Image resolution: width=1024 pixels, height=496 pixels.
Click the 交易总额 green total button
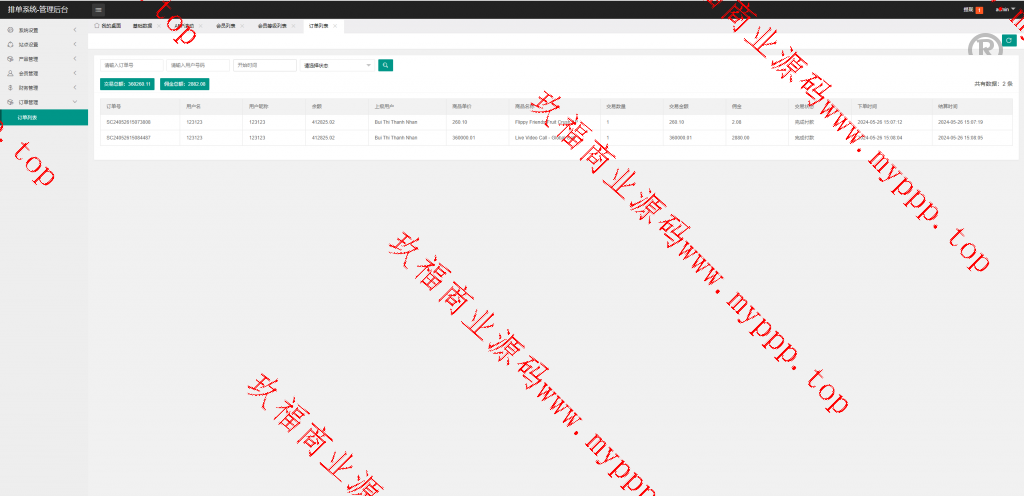click(x=128, y=84)
